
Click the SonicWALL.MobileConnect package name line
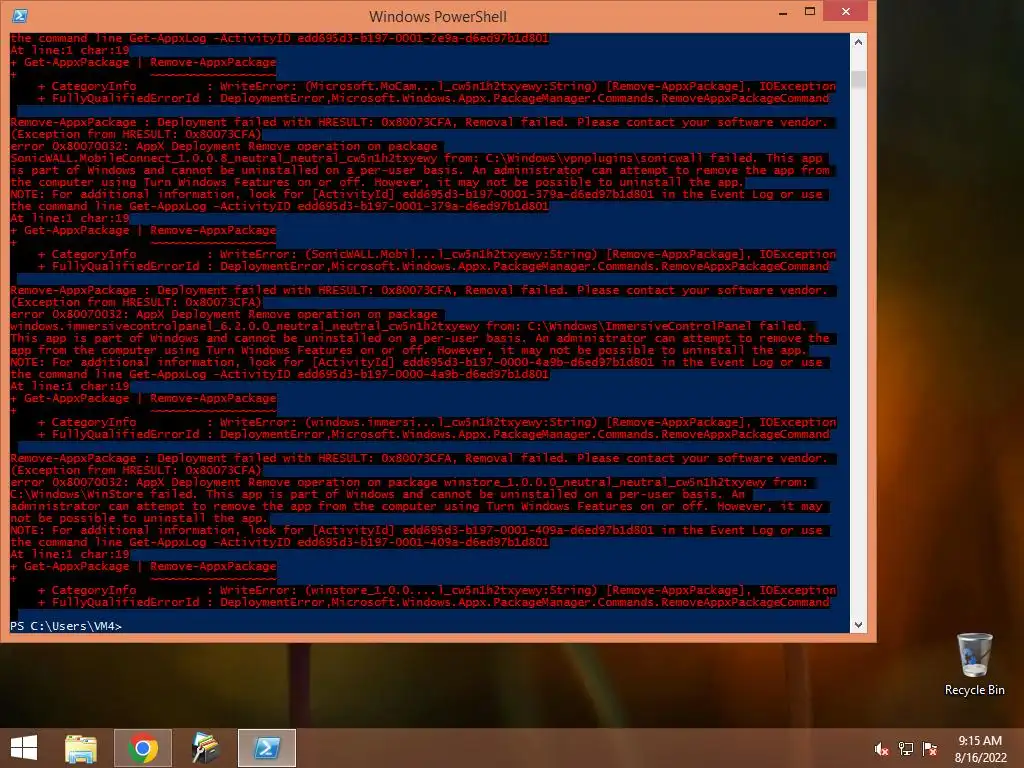(417, 158)
